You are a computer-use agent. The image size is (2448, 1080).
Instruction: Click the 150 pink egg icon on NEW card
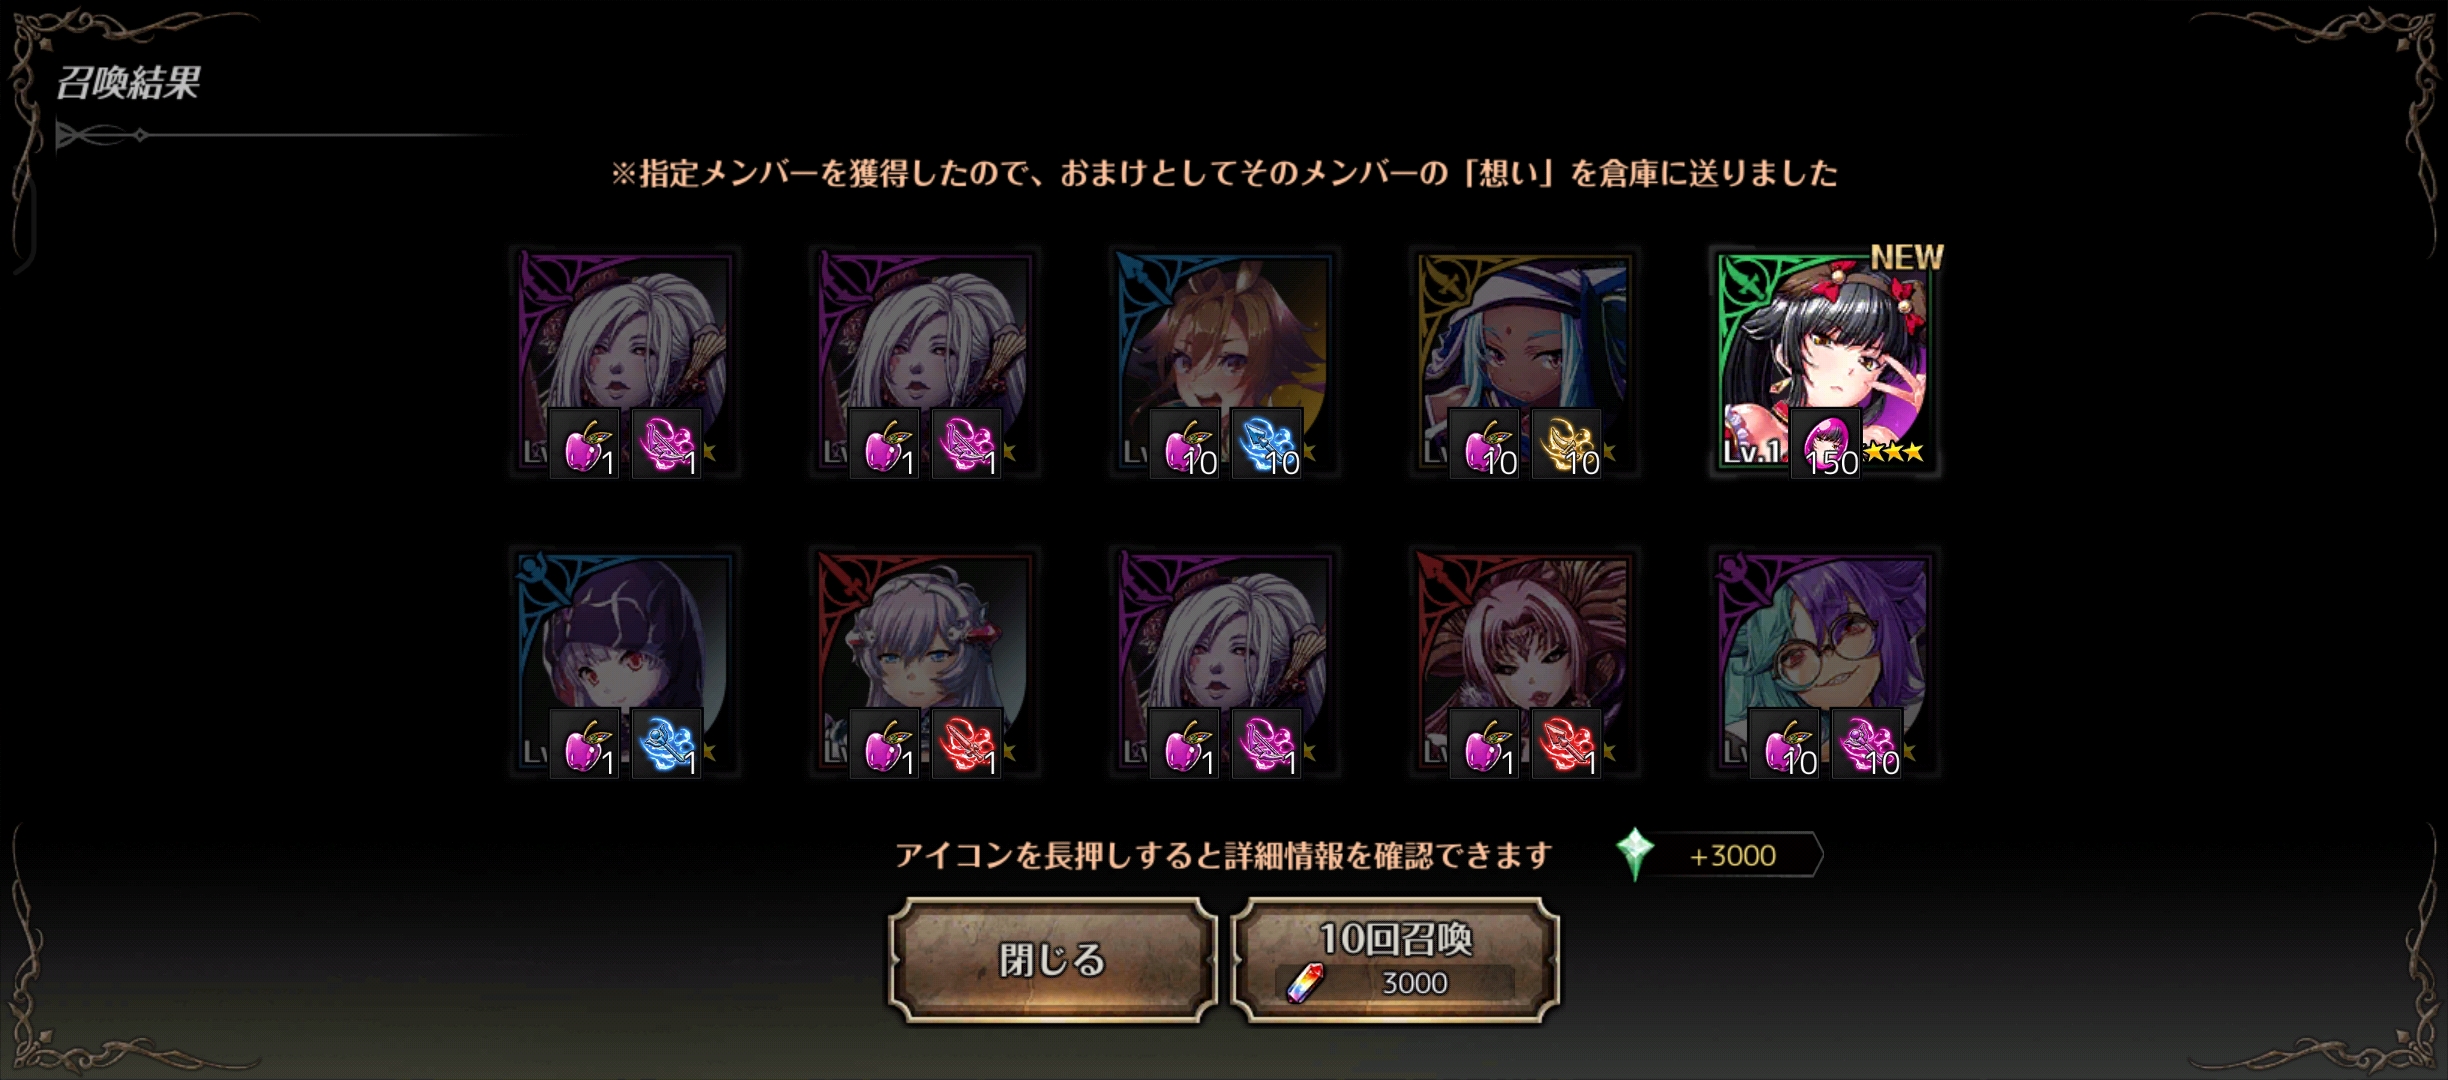point(1826,443)
